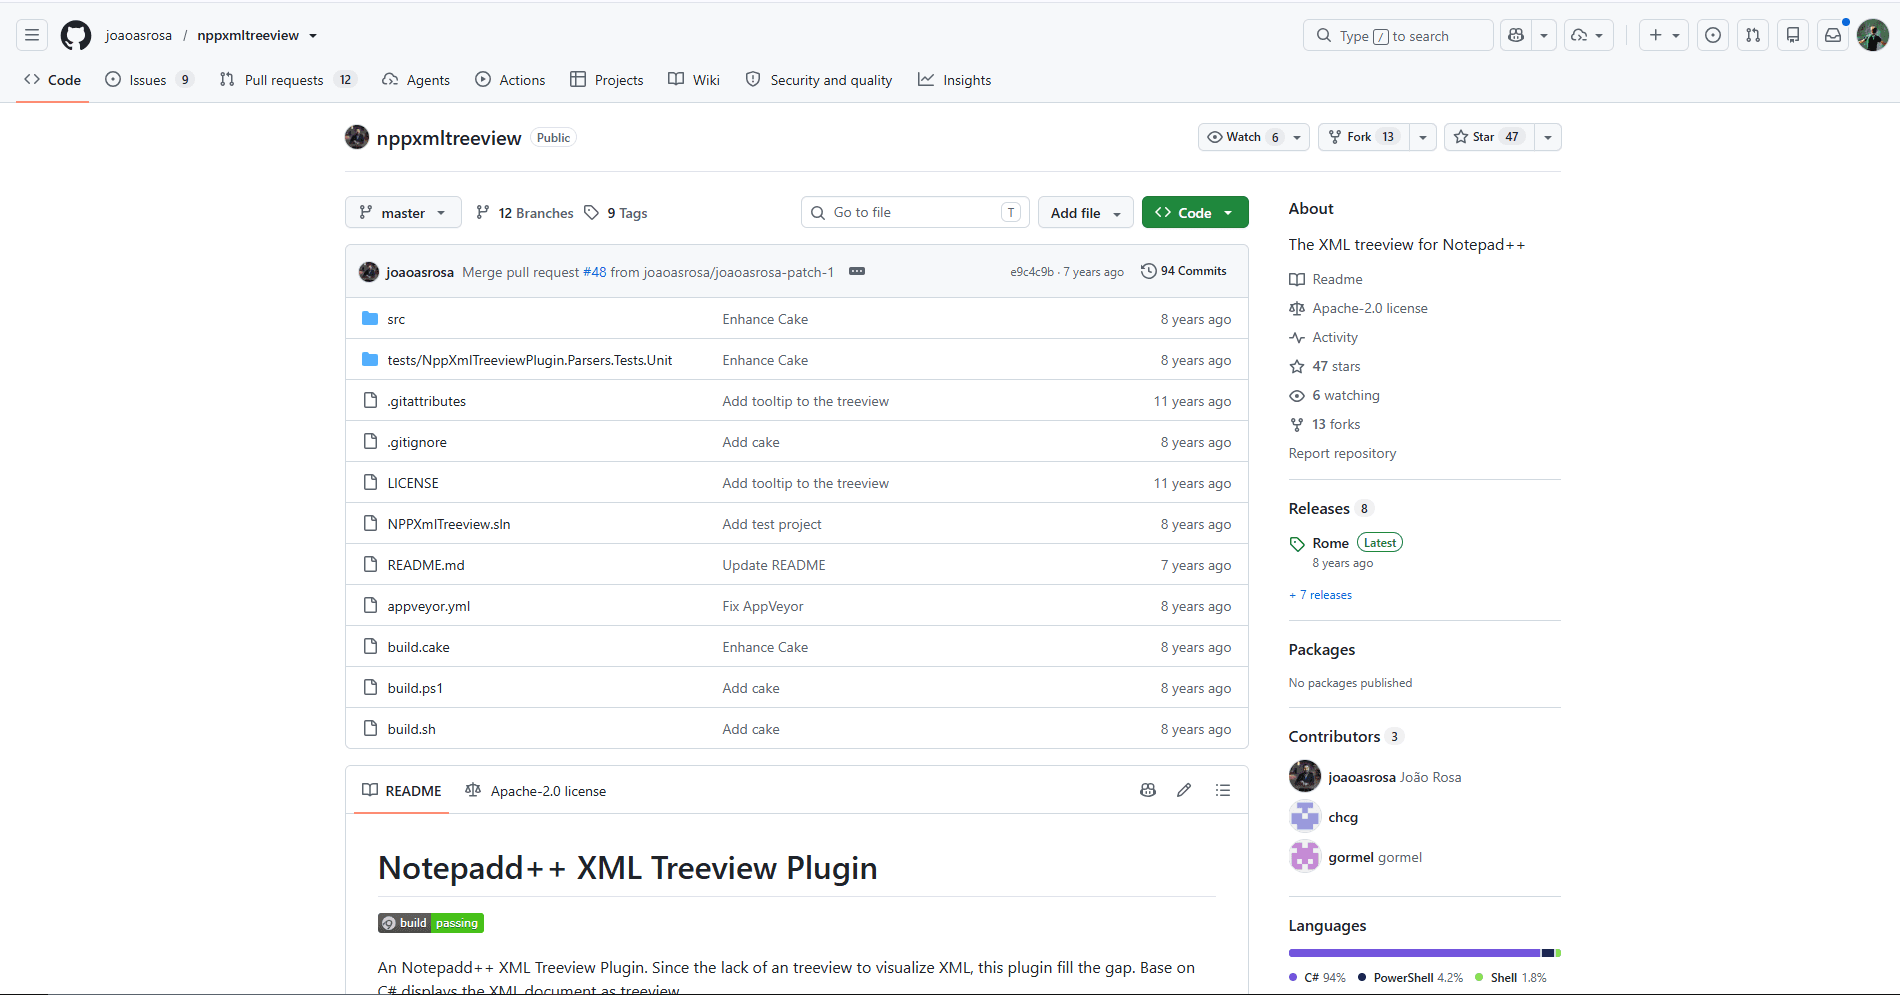Click Report repository link
1900x995 pixels.
coord(1342,453)
